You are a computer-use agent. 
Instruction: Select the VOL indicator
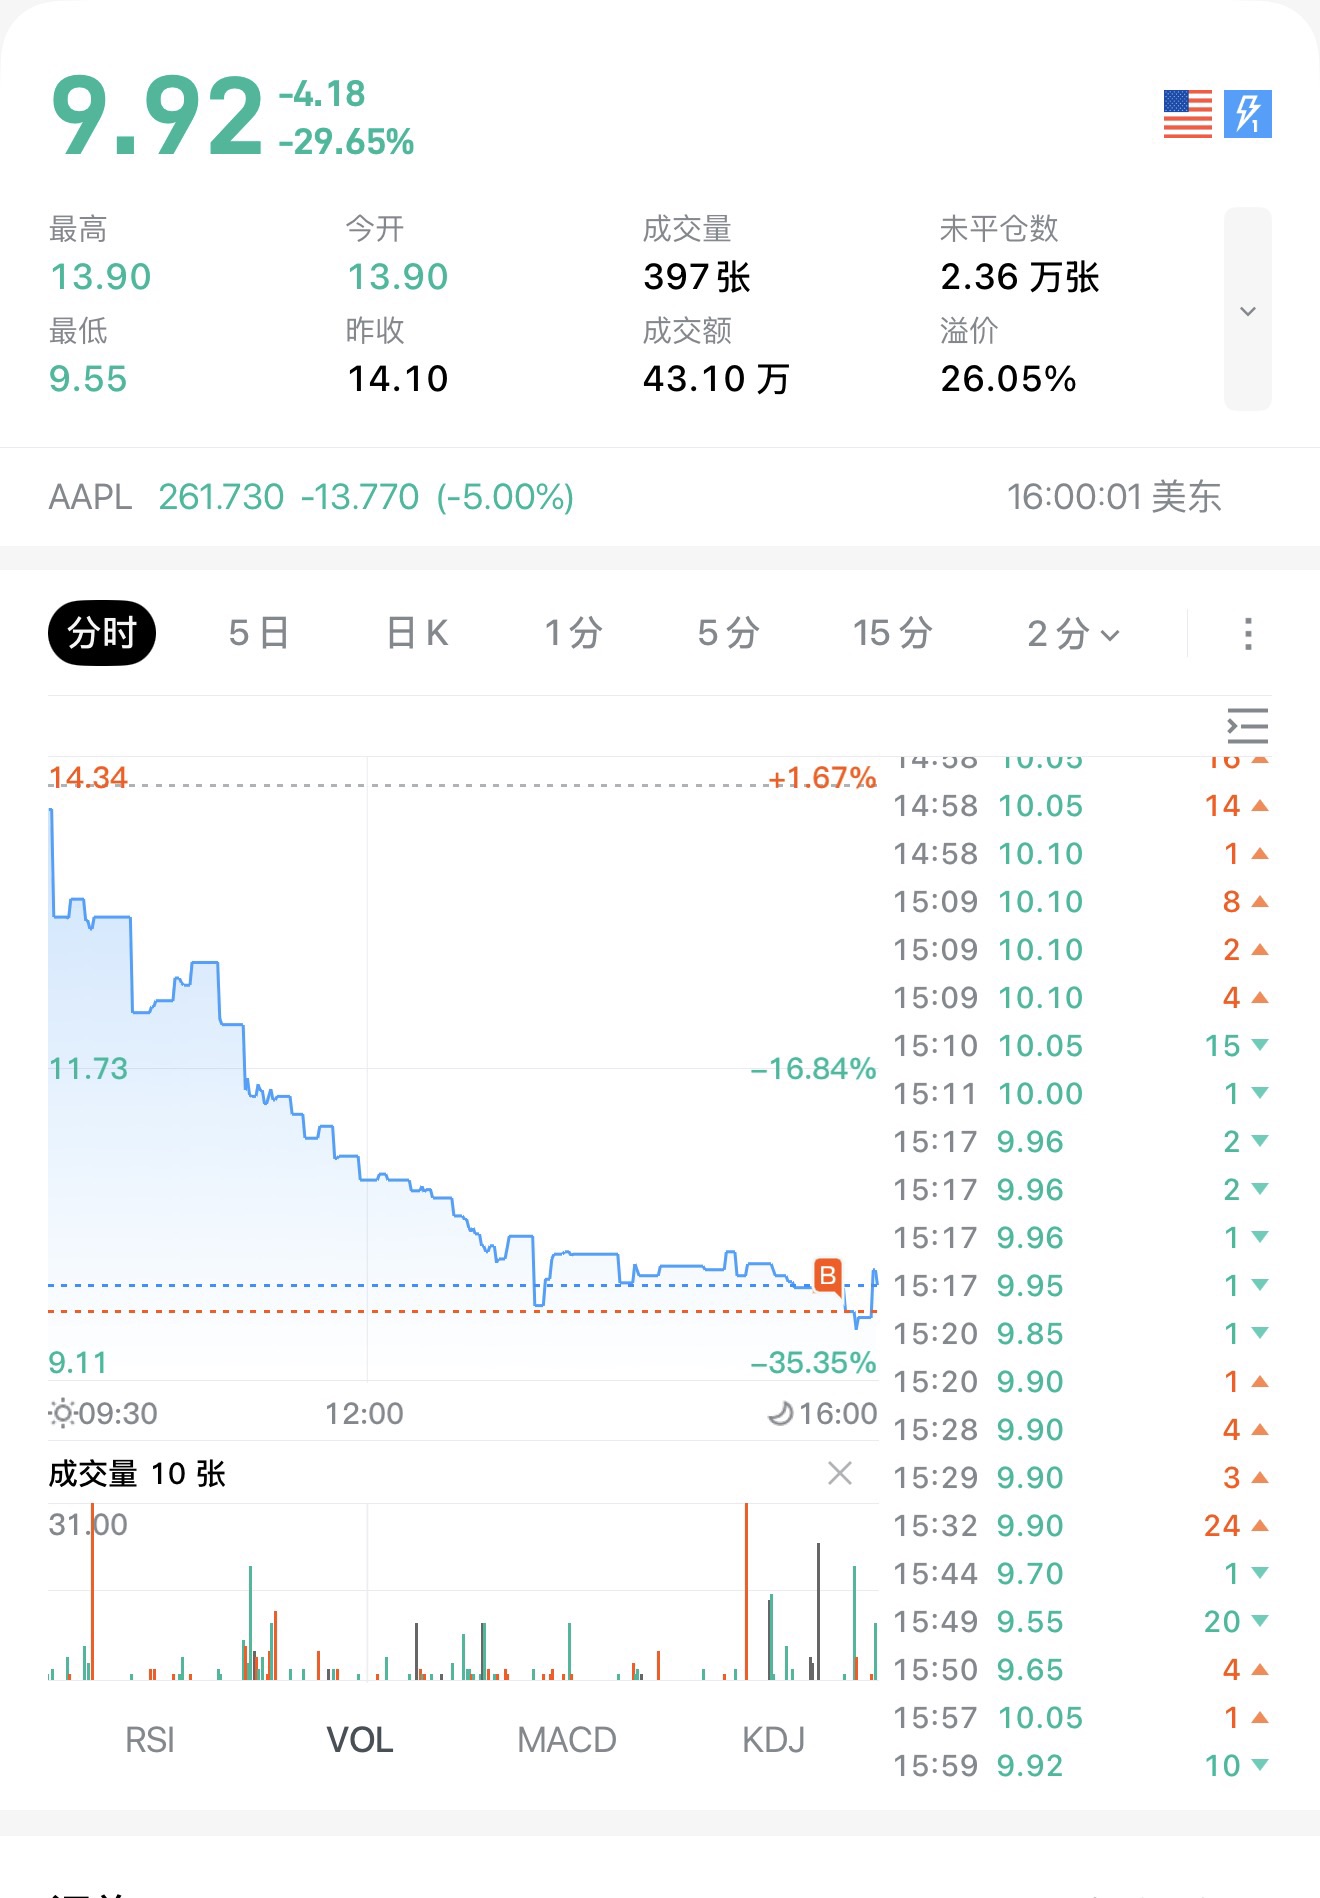[360, 1740]
